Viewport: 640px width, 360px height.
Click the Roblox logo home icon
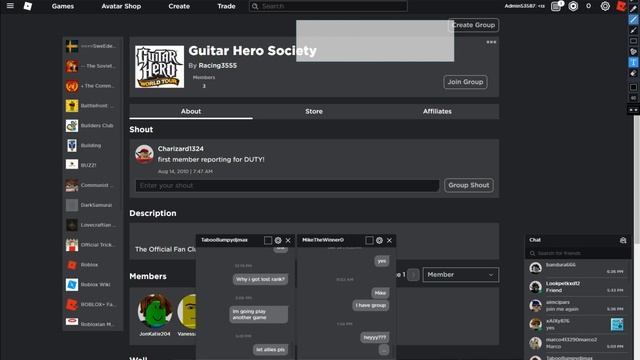[28, 6]
